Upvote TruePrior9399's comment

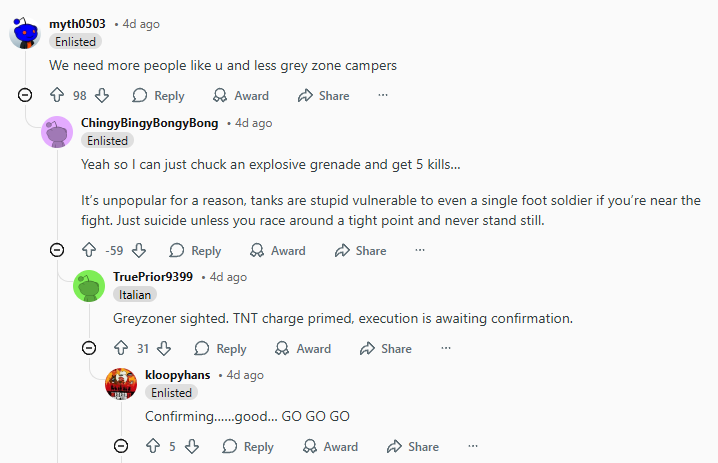[121, 349]
